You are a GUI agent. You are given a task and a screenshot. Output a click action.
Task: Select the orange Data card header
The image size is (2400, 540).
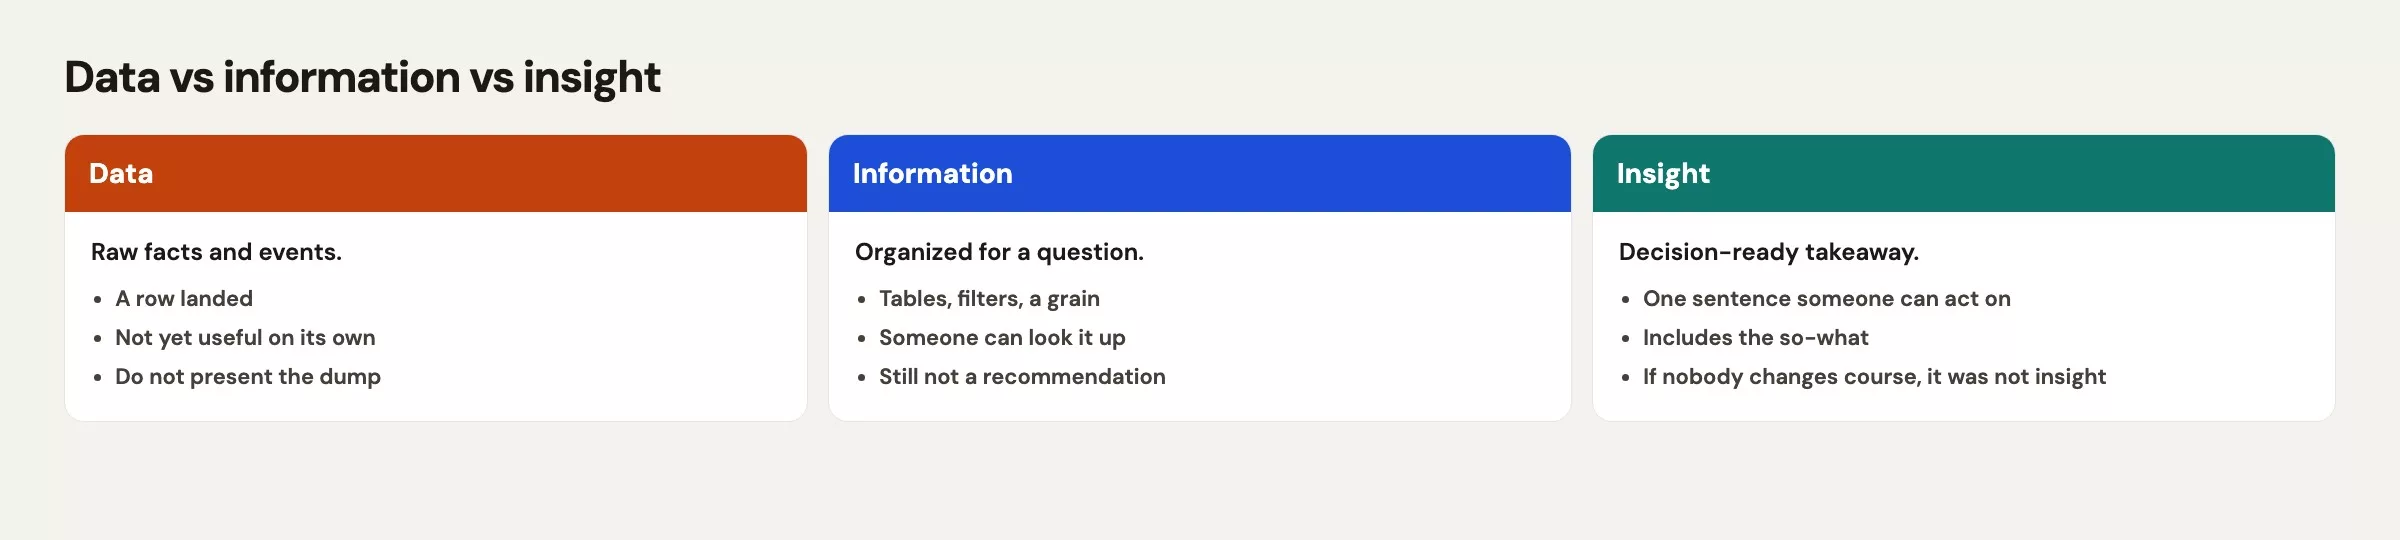click(x=436, y=173)
